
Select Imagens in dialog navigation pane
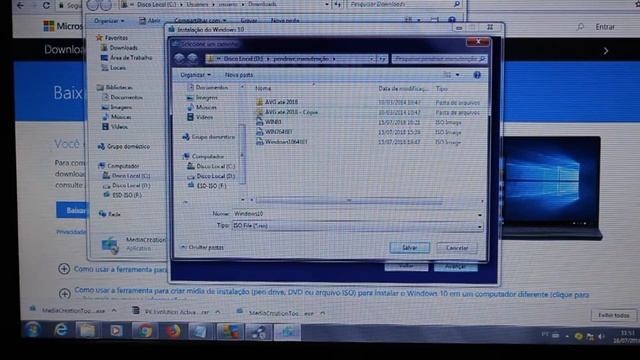[202, 98]
